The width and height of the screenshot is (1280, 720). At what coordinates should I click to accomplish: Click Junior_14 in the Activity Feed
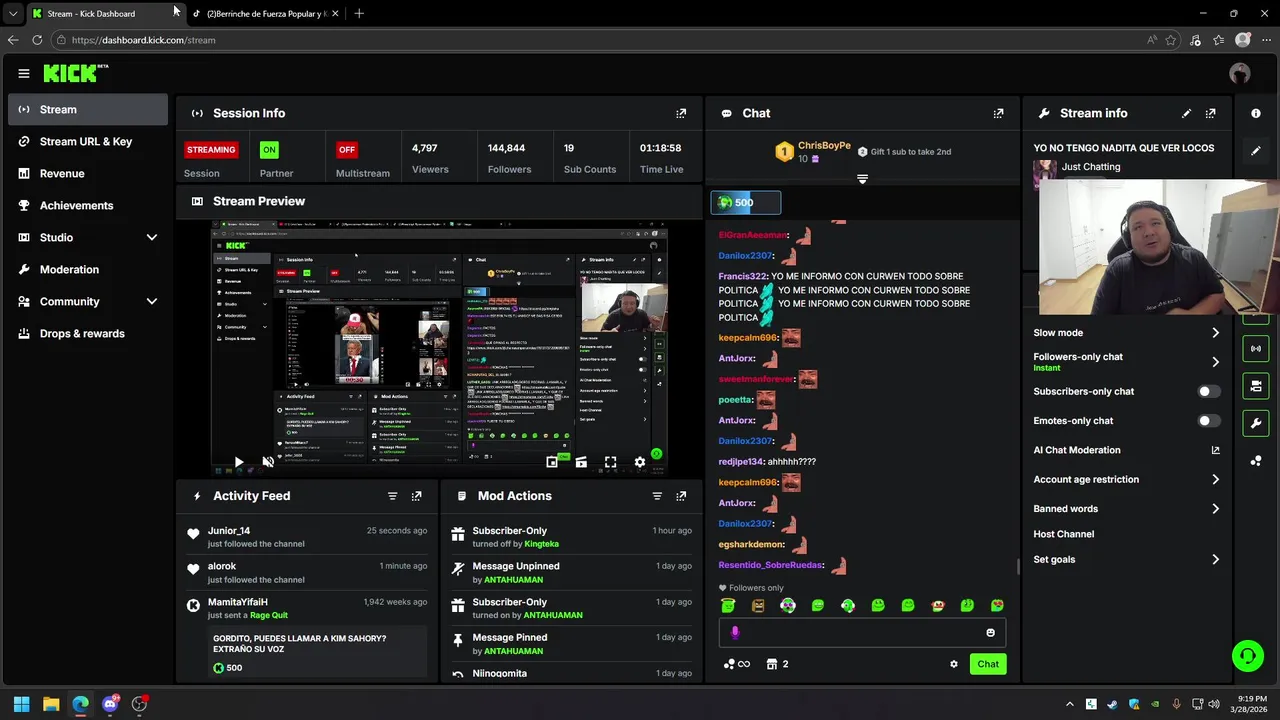pyautogui.click(x=229, y=531)
